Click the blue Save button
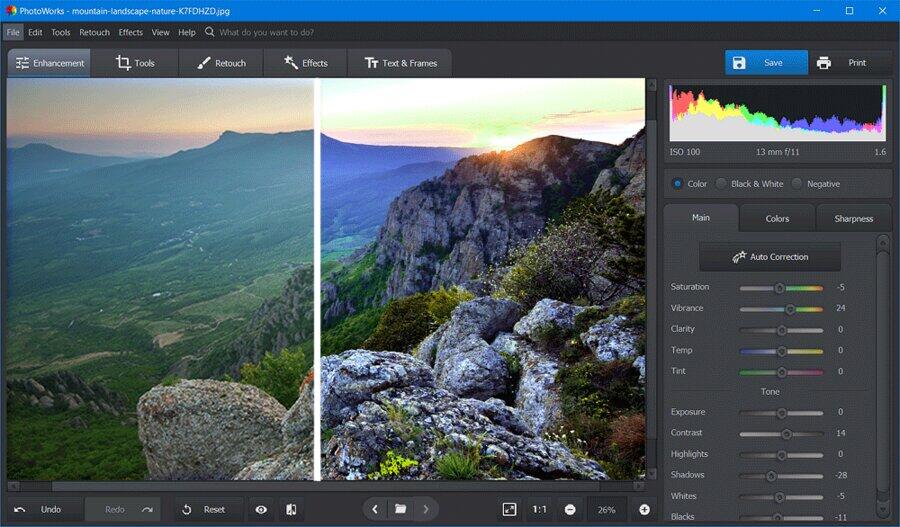This screenshot has height=527, width=900. click(766, 63)
